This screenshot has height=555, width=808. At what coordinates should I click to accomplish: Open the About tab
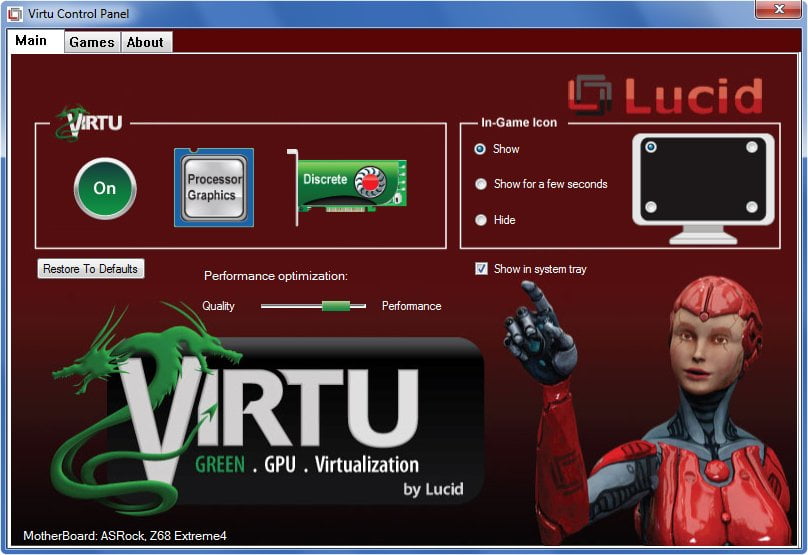tap(146, 42)
